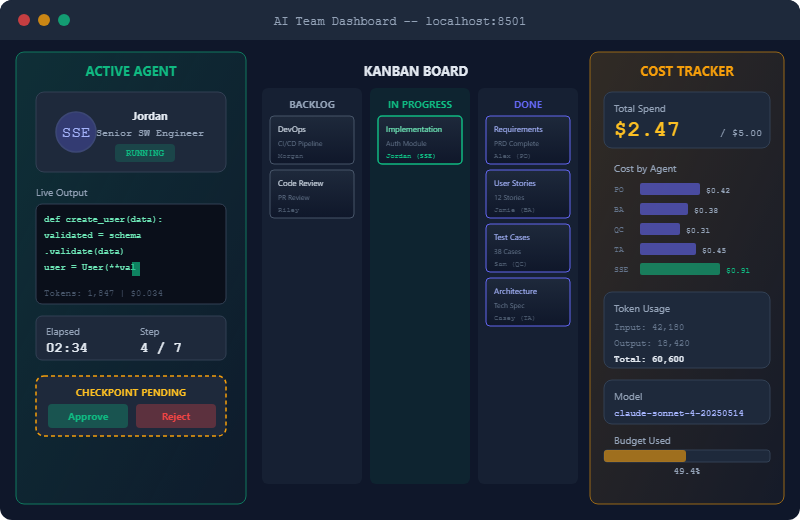
Task: Click the elapsed time 02:34 value
Action: click(67, 348)
